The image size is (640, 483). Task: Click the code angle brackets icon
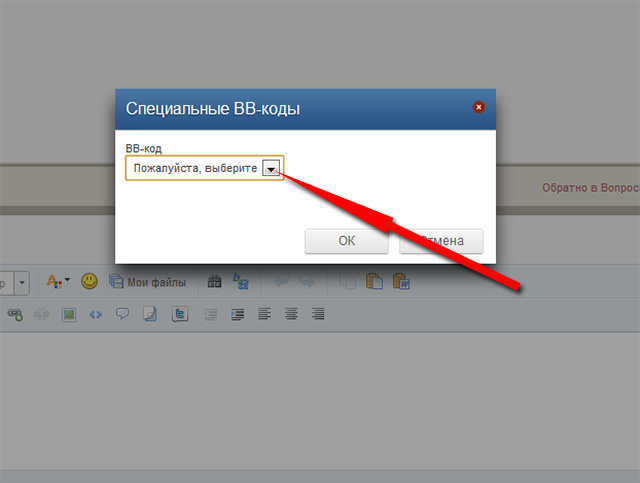96,314
